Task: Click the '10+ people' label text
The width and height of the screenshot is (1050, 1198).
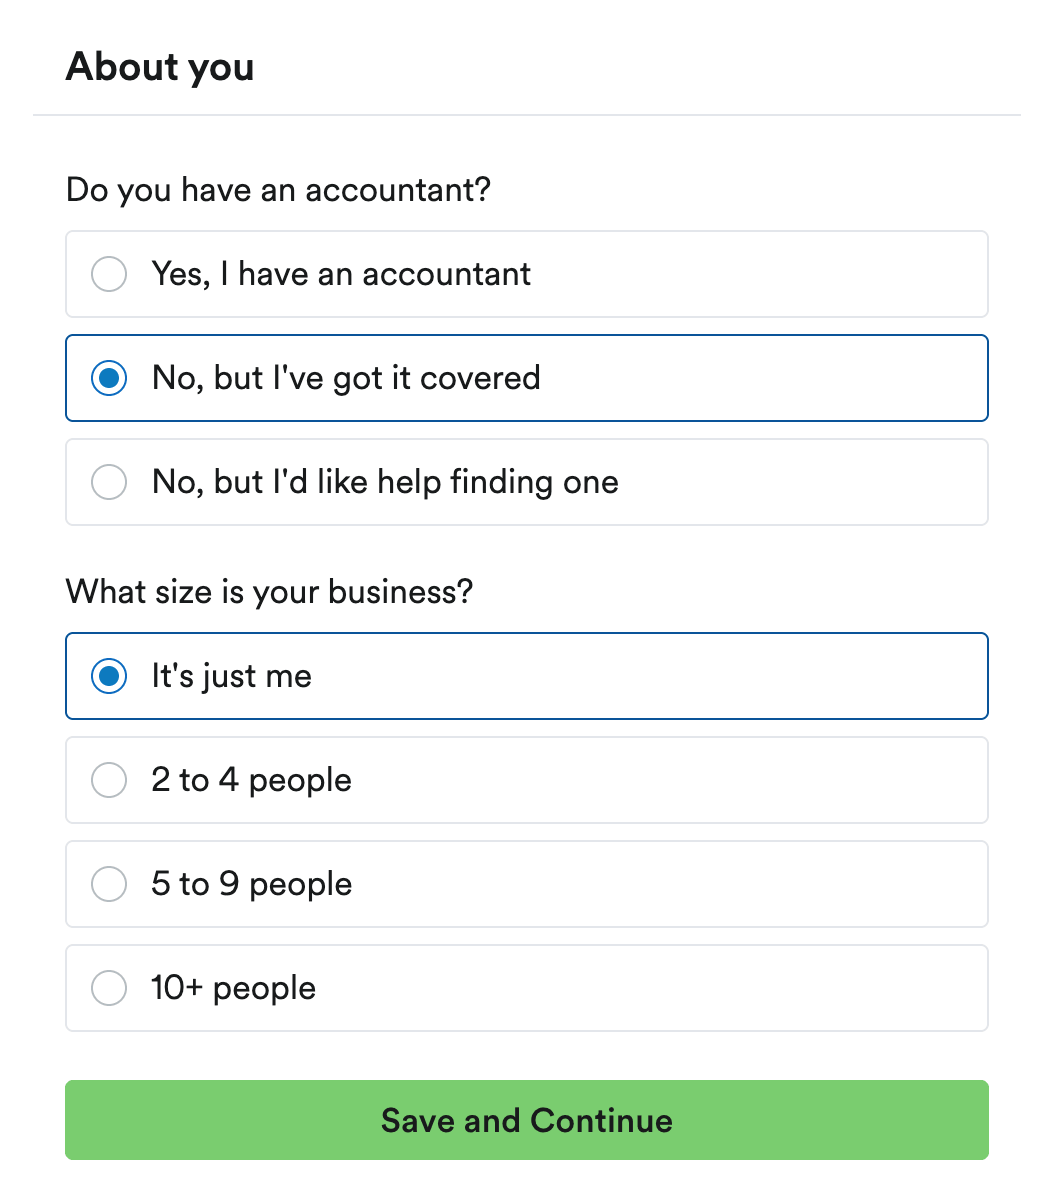Action: tap(234, 988)
